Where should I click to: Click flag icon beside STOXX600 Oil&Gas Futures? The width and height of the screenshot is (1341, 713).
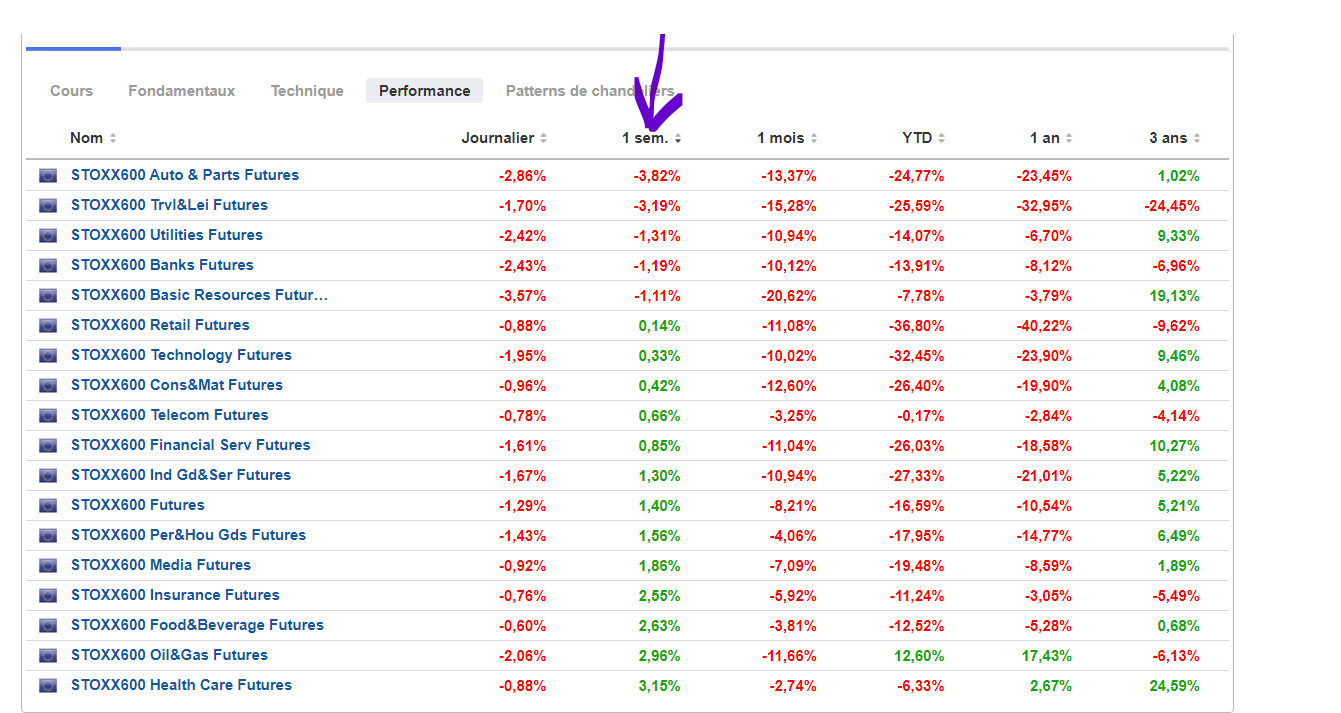tap(48, 655)
